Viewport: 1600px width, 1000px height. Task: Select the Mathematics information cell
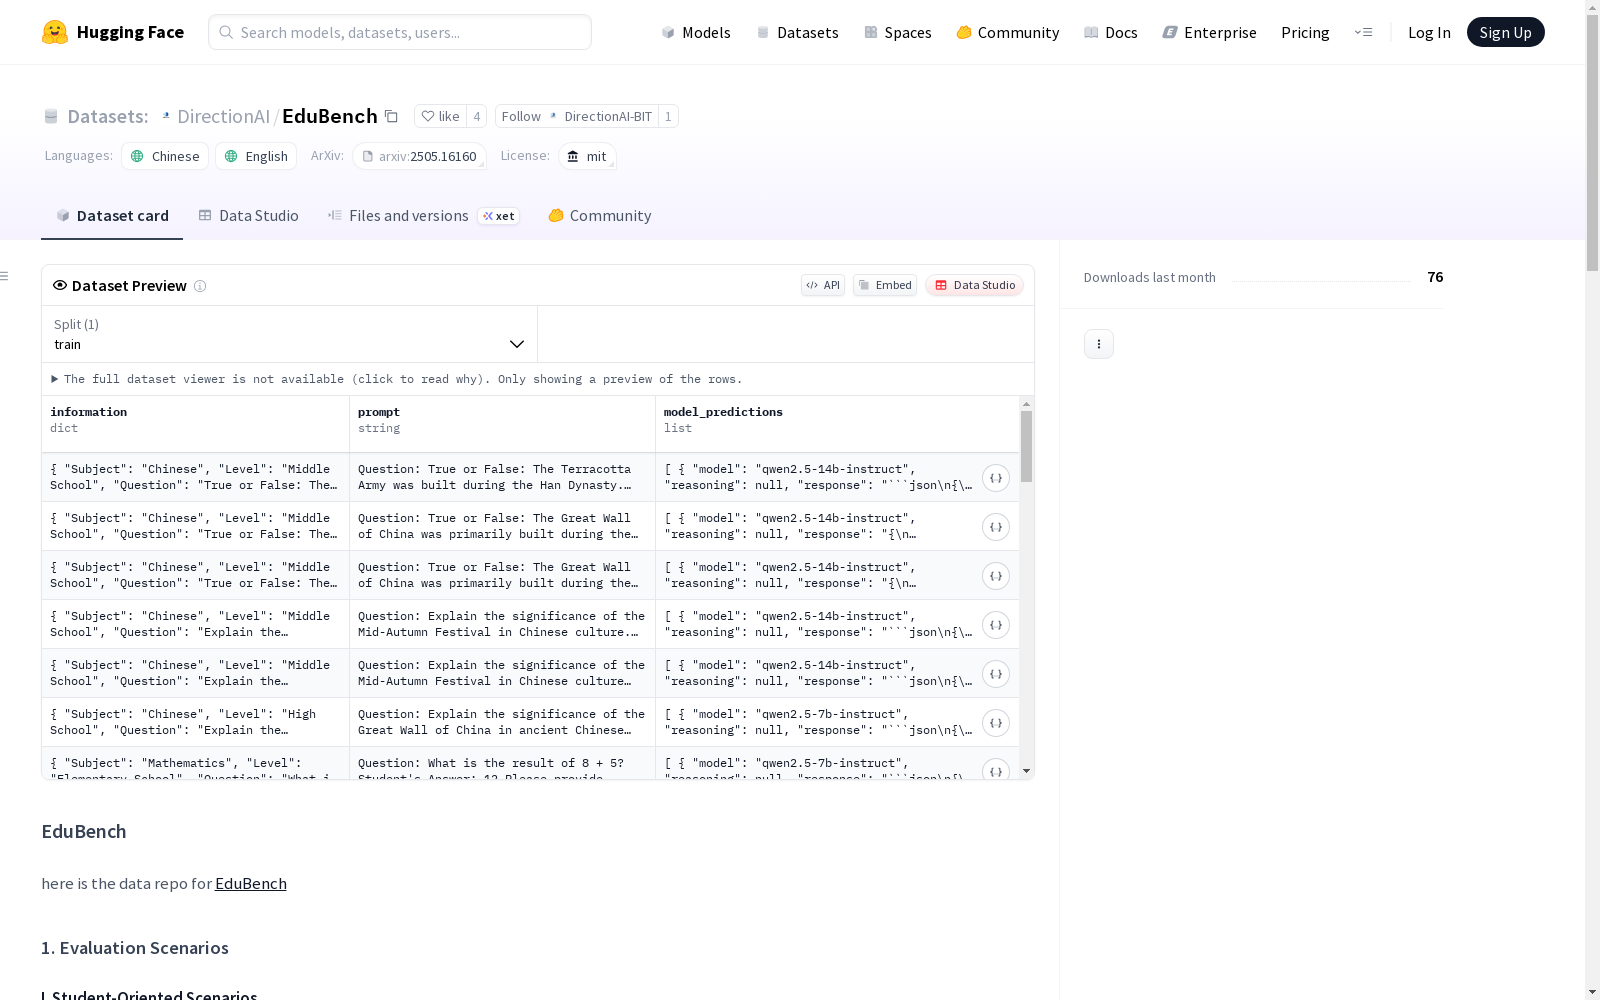point(196,763)
